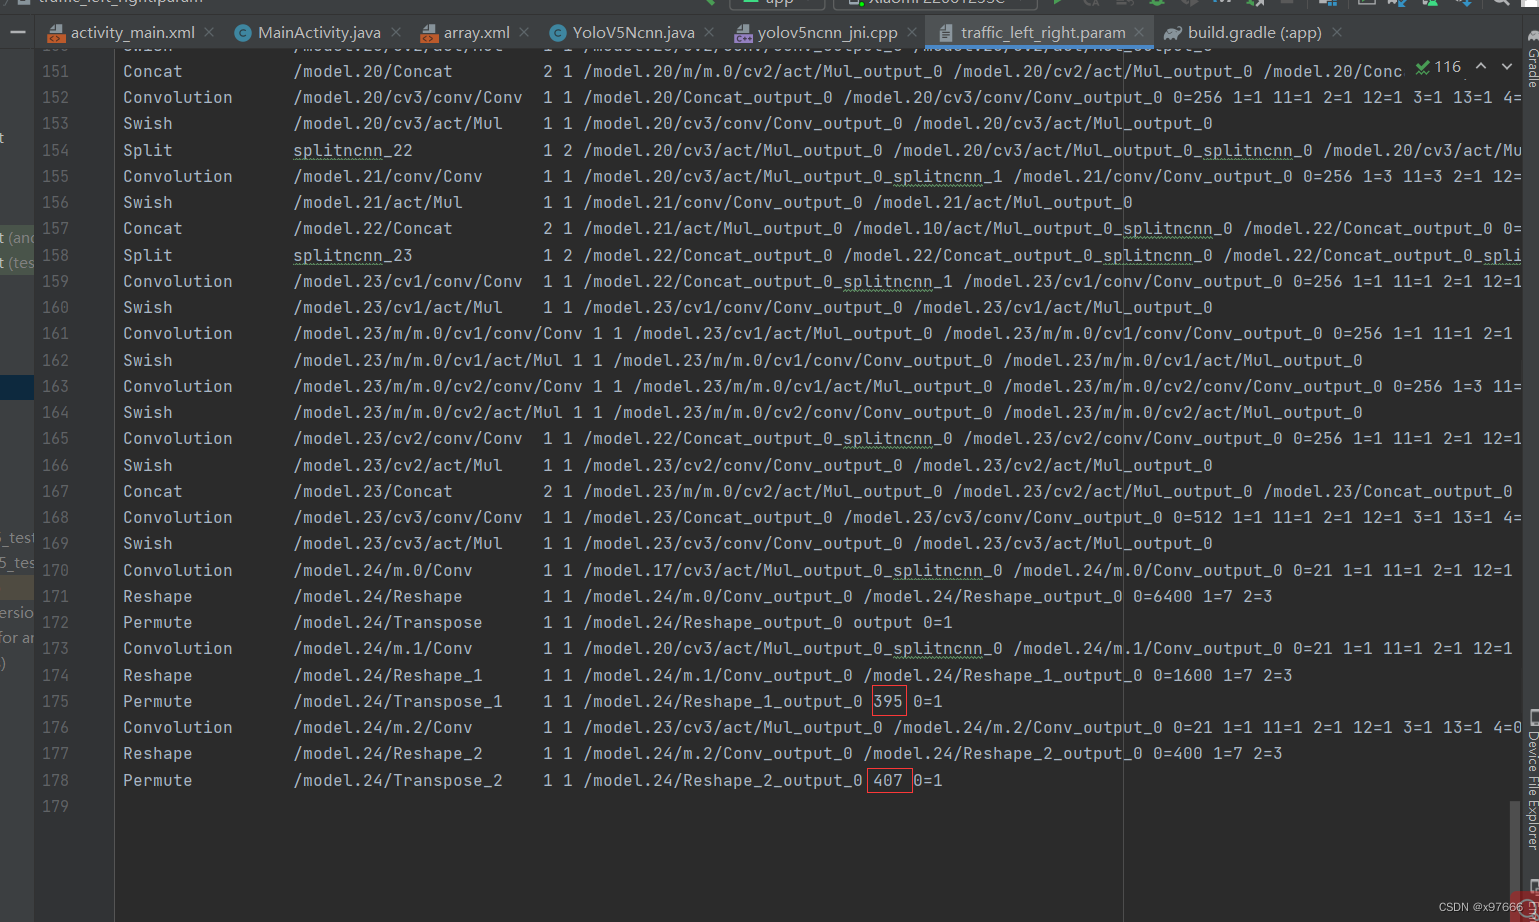Place cursor on splitncnn_22 text
Image resolution: width=1539 pixels, height=922 pixels.
[353, 150]
